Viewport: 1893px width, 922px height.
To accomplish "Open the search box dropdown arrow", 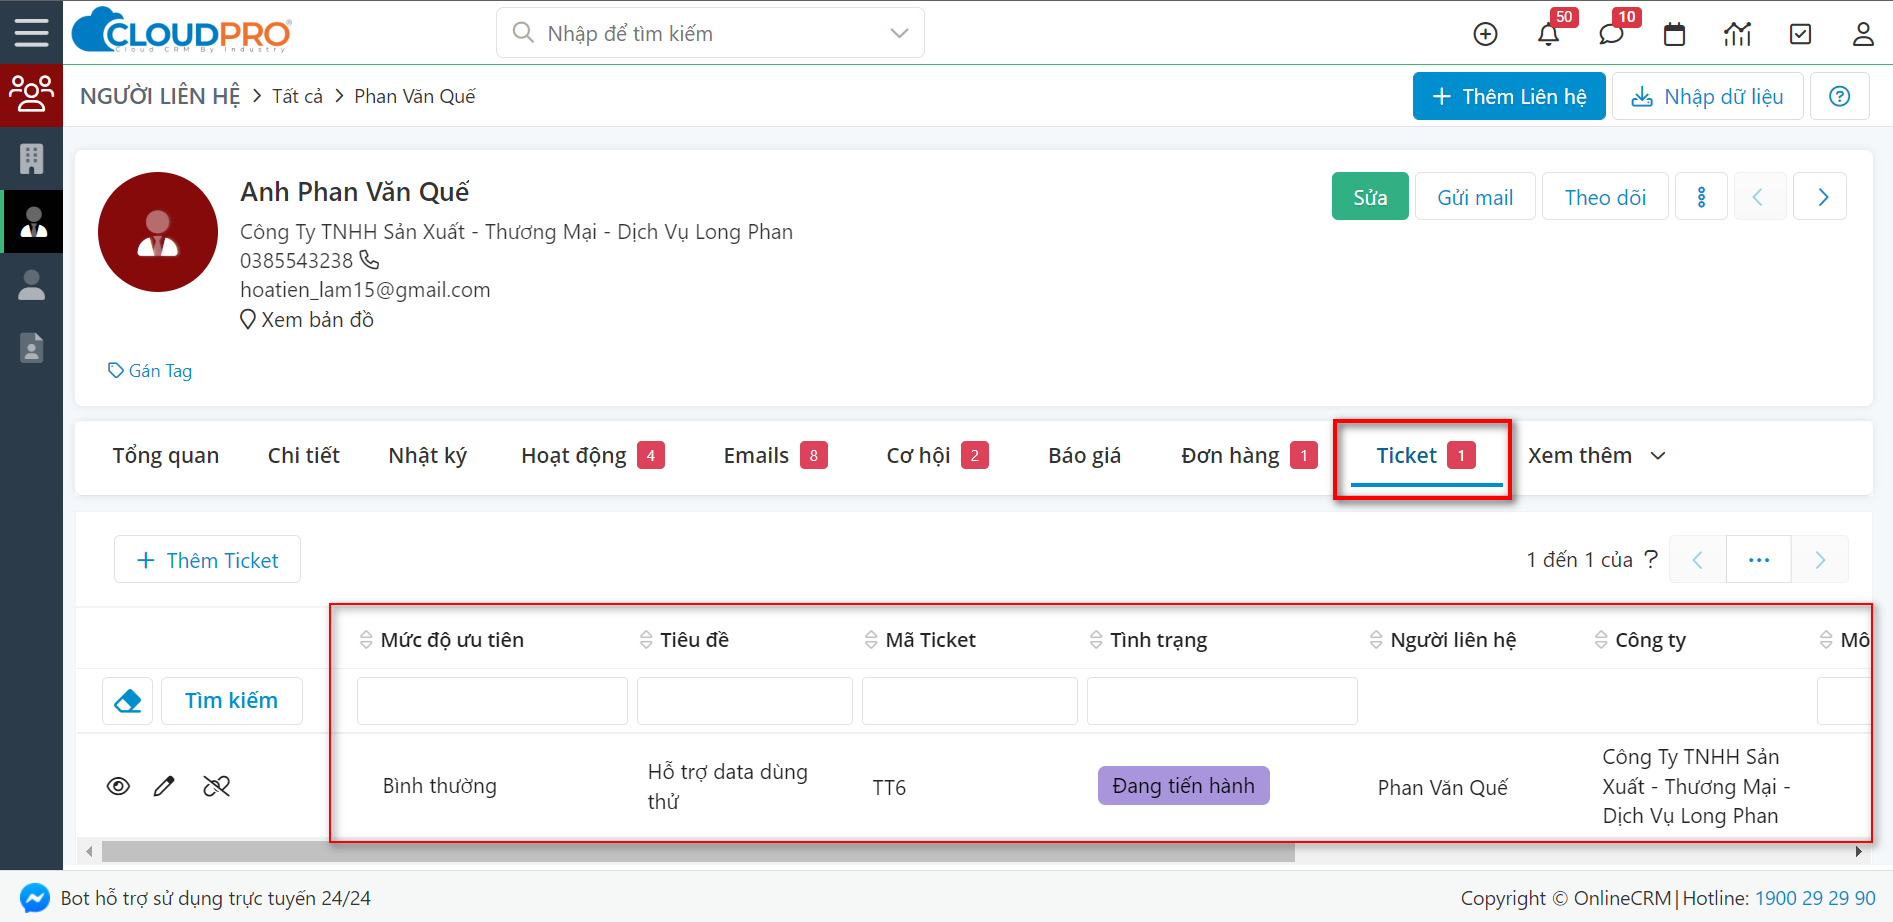I will (899, 33).
